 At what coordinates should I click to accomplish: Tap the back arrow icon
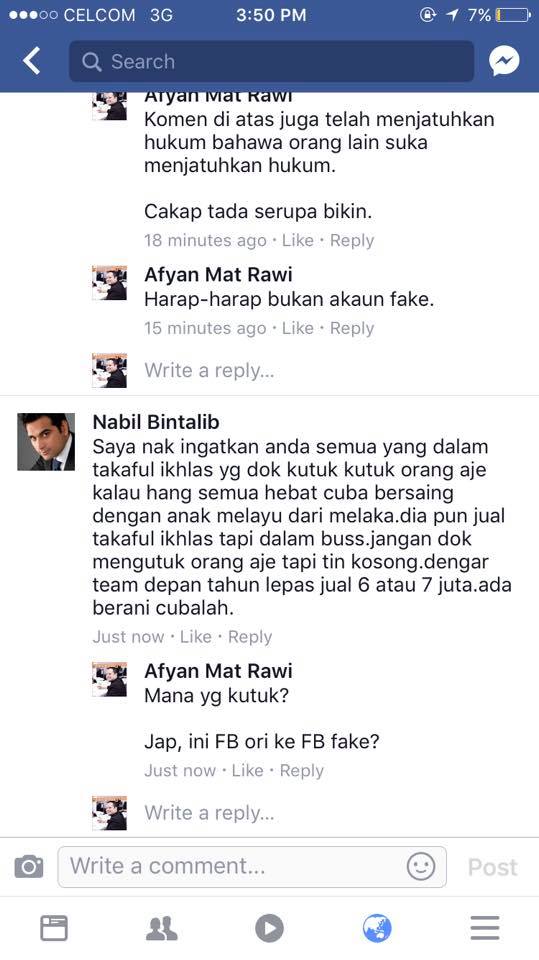(x=31, y=61)
